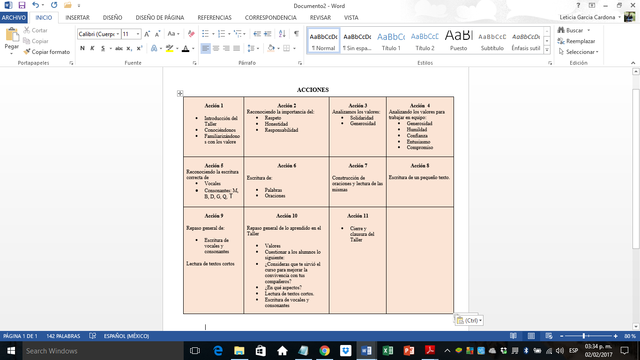Sort text alphabetically icon
Image resolution: width=640 pixels, height=360 pixels.
click(x=282, y=34)
